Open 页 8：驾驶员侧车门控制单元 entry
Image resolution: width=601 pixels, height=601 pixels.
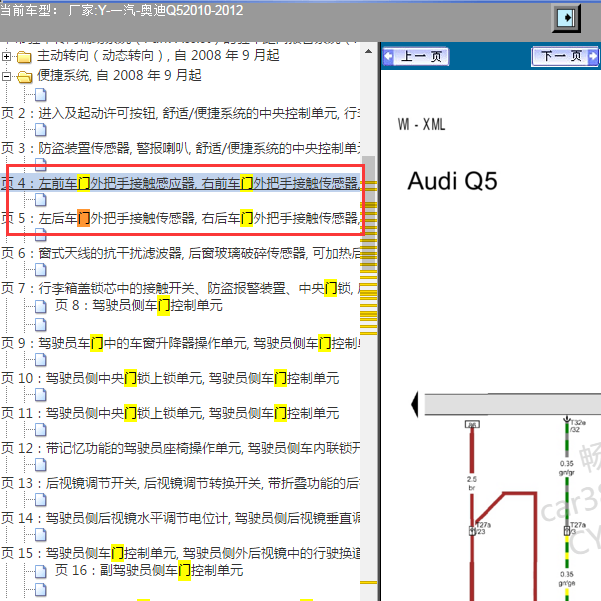pos(139,305)
